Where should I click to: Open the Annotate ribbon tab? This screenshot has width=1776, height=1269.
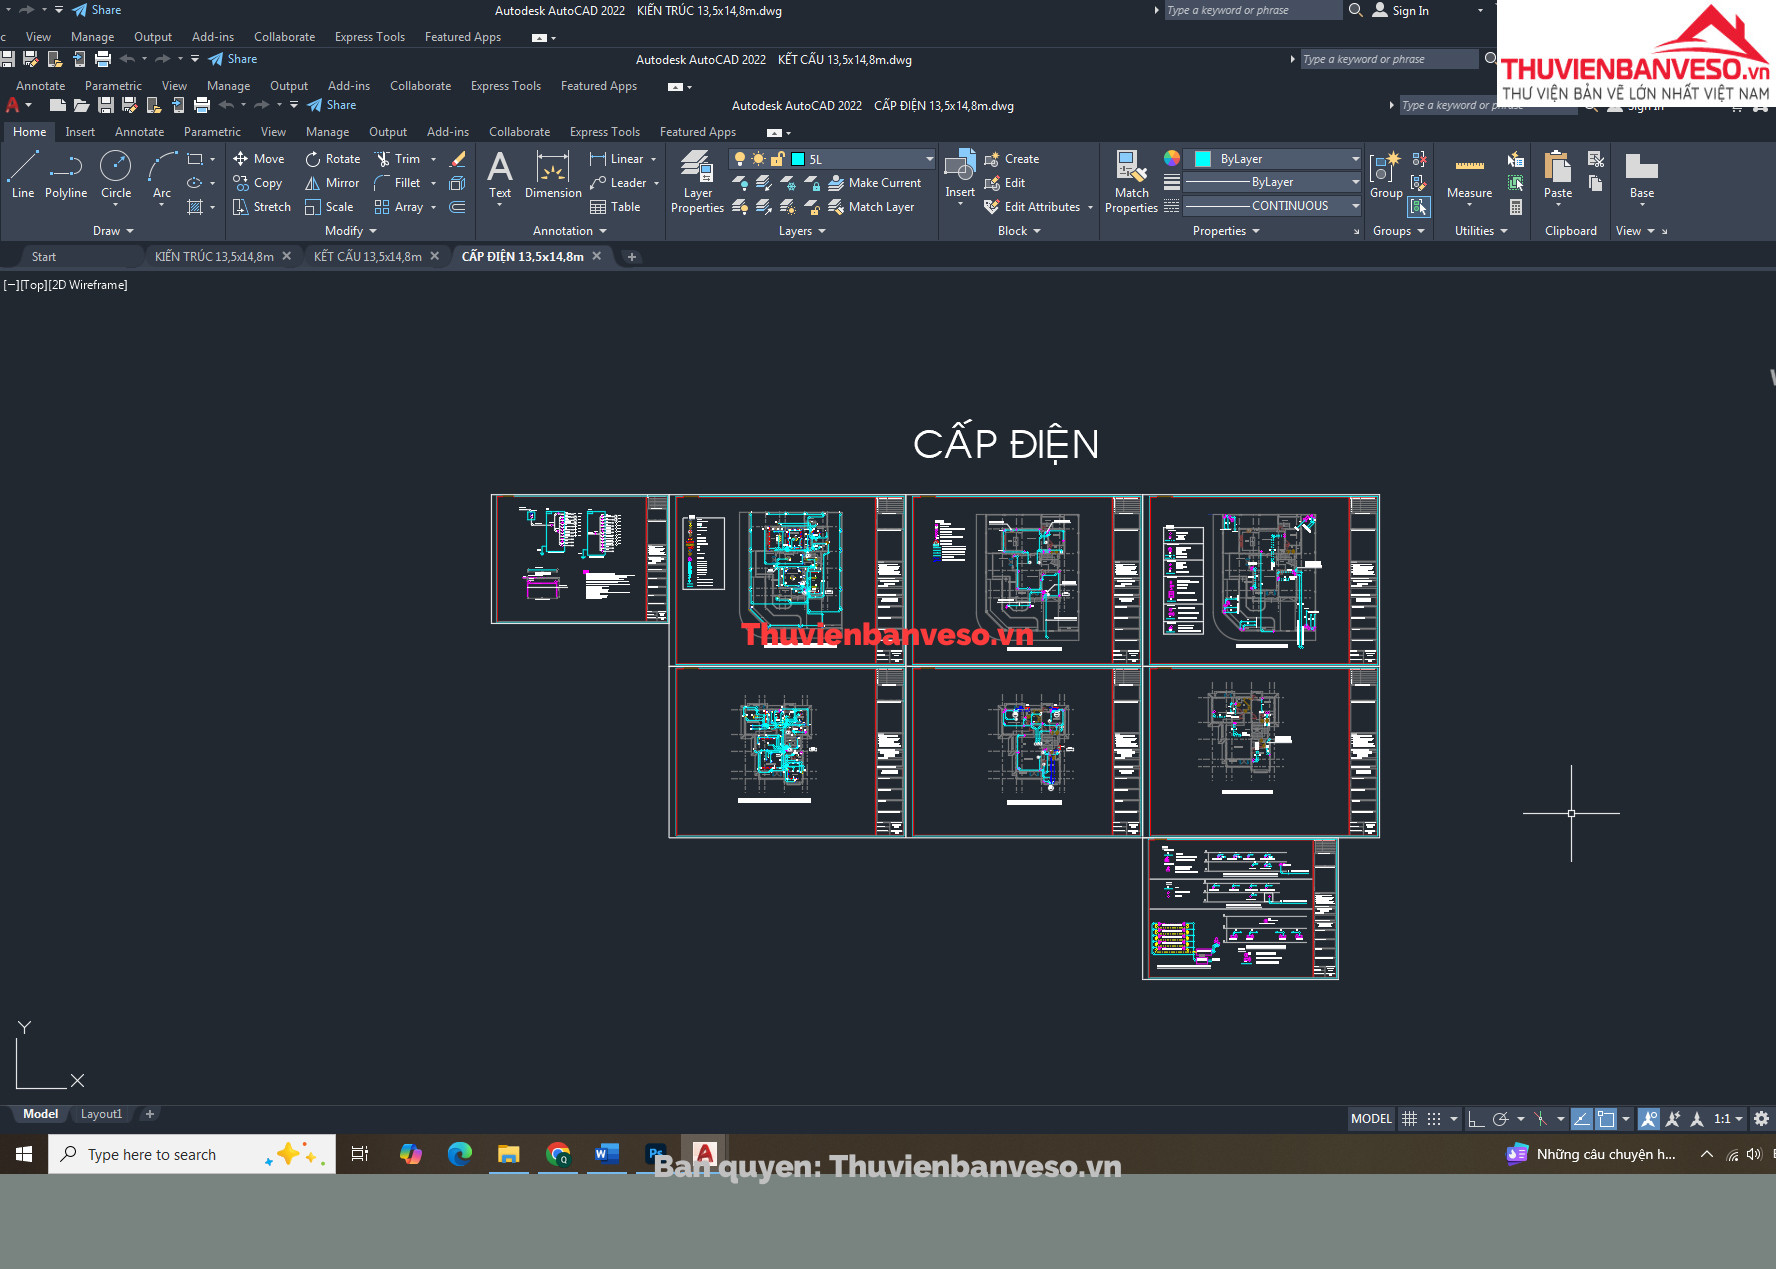click(139, 132)
